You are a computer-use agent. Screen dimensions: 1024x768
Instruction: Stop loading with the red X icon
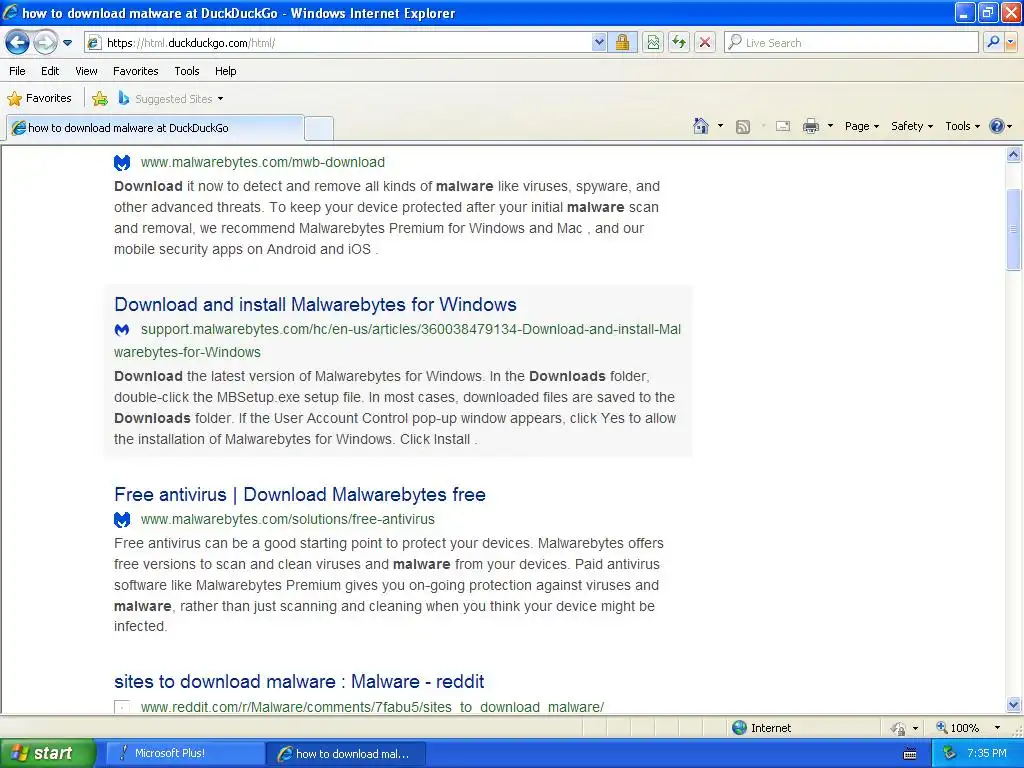705,43
